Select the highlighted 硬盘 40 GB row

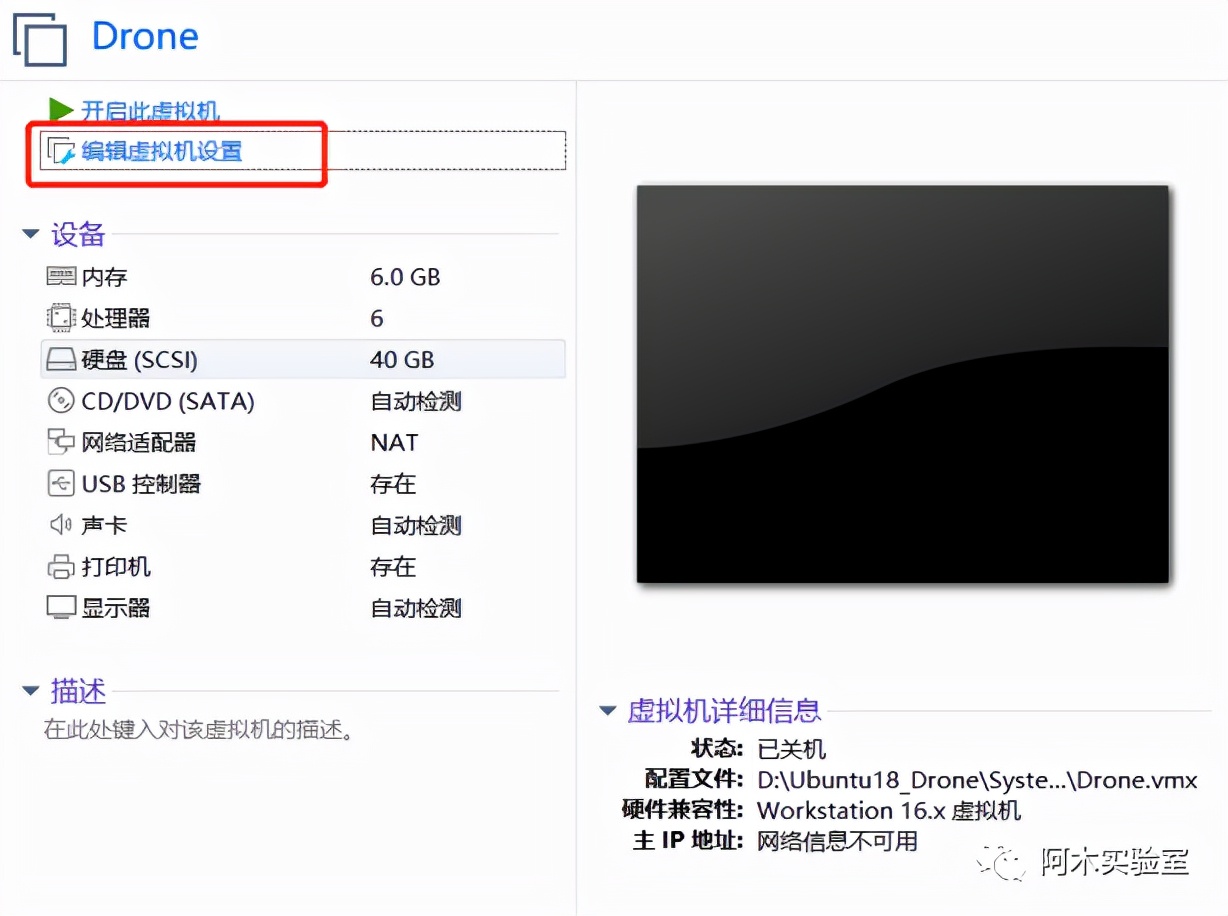pos(300,359)
